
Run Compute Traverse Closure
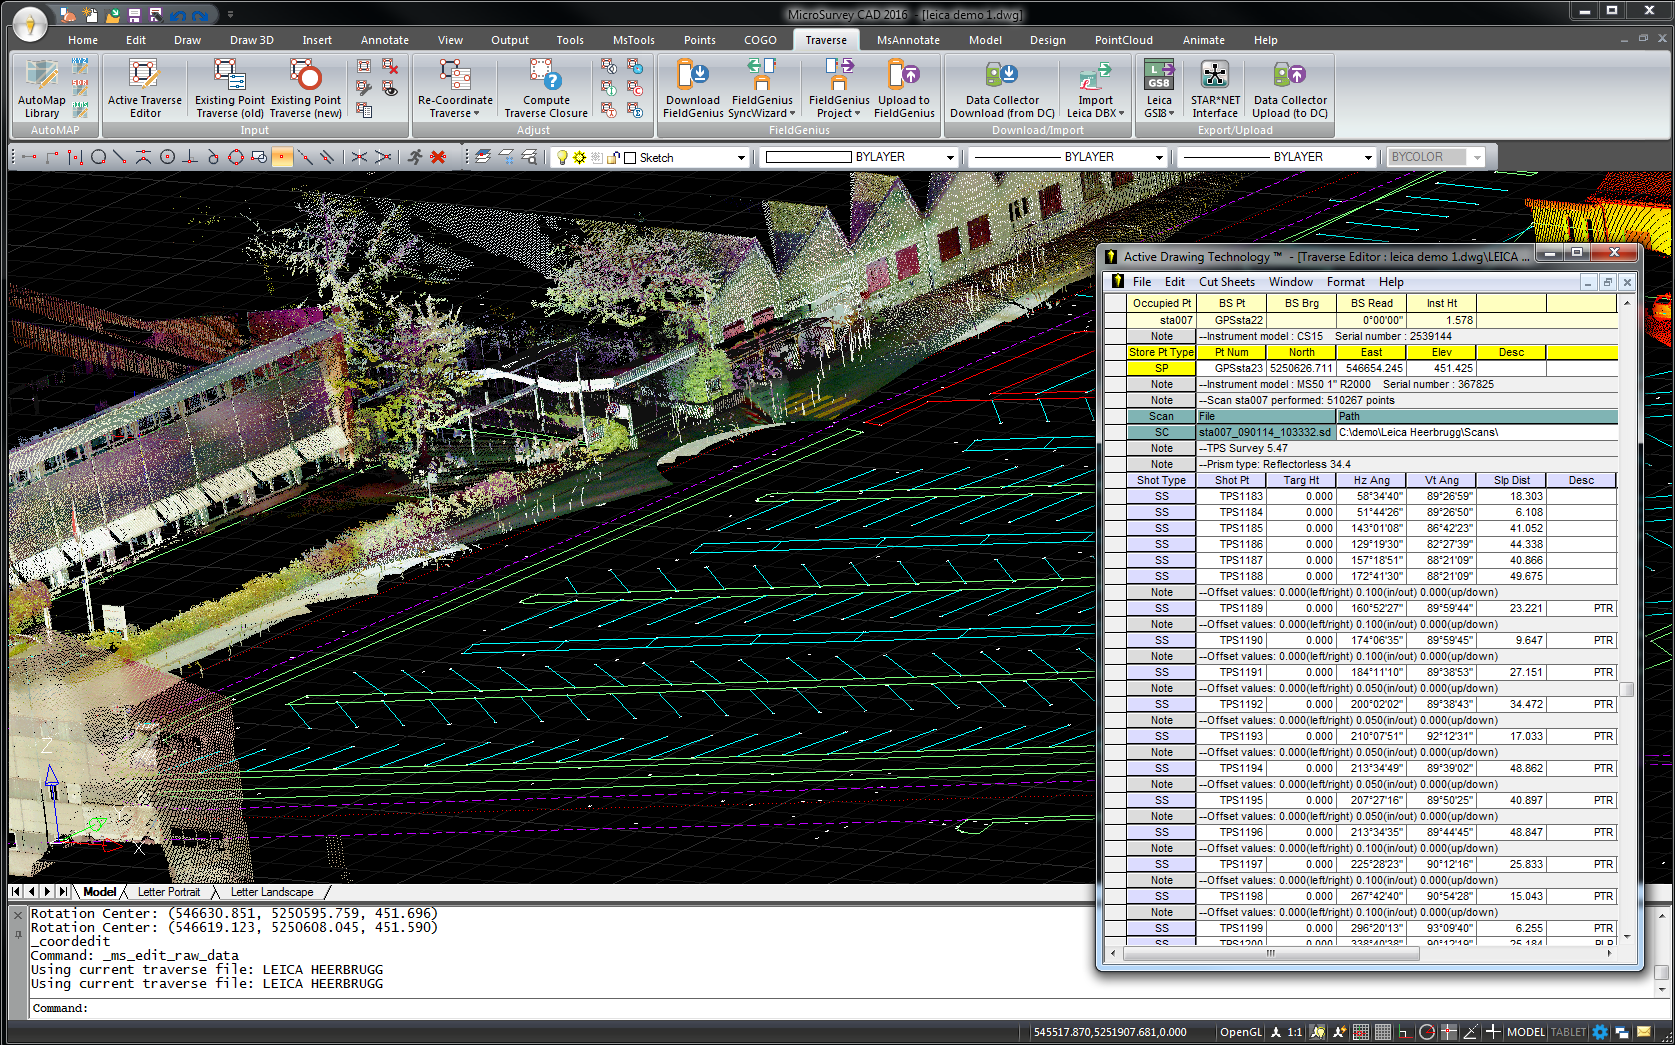[x=546, y=88]
